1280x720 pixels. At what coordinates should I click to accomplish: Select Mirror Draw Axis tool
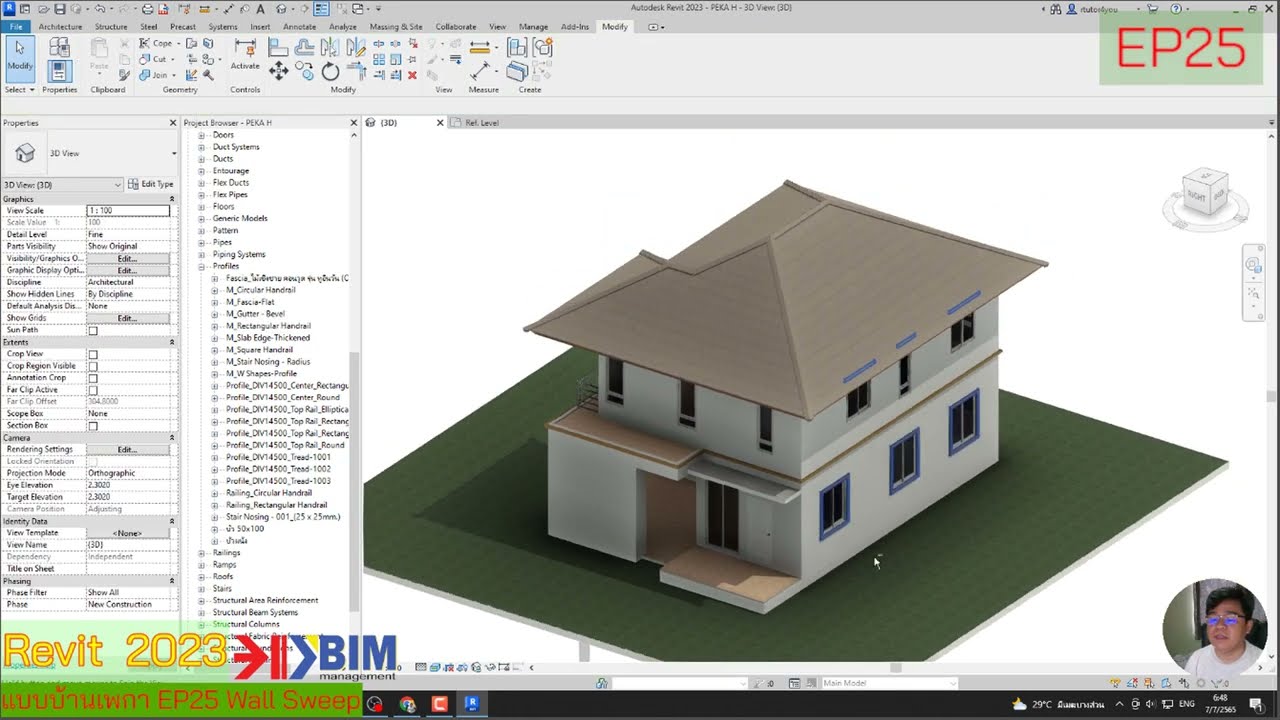point(355,46)
